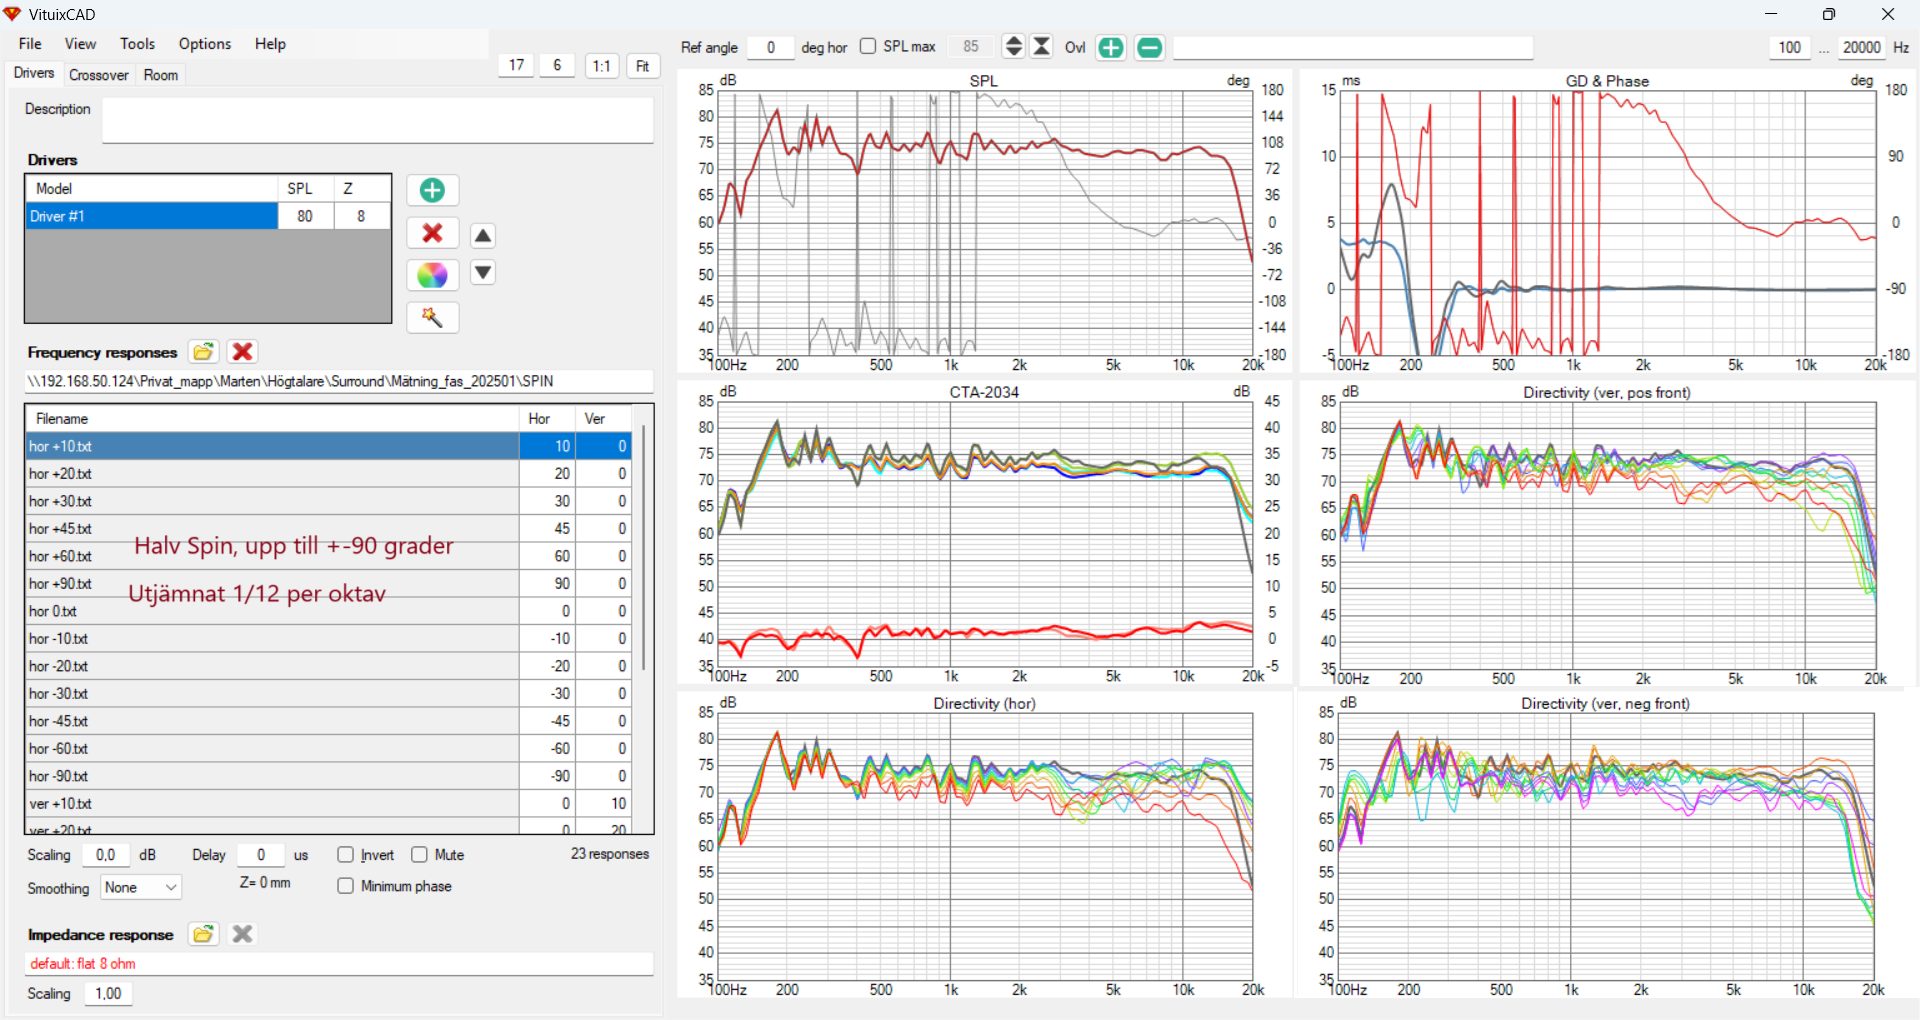Delete selected driver with red X
The image size is (1920, 1020).
click(432, 233)
